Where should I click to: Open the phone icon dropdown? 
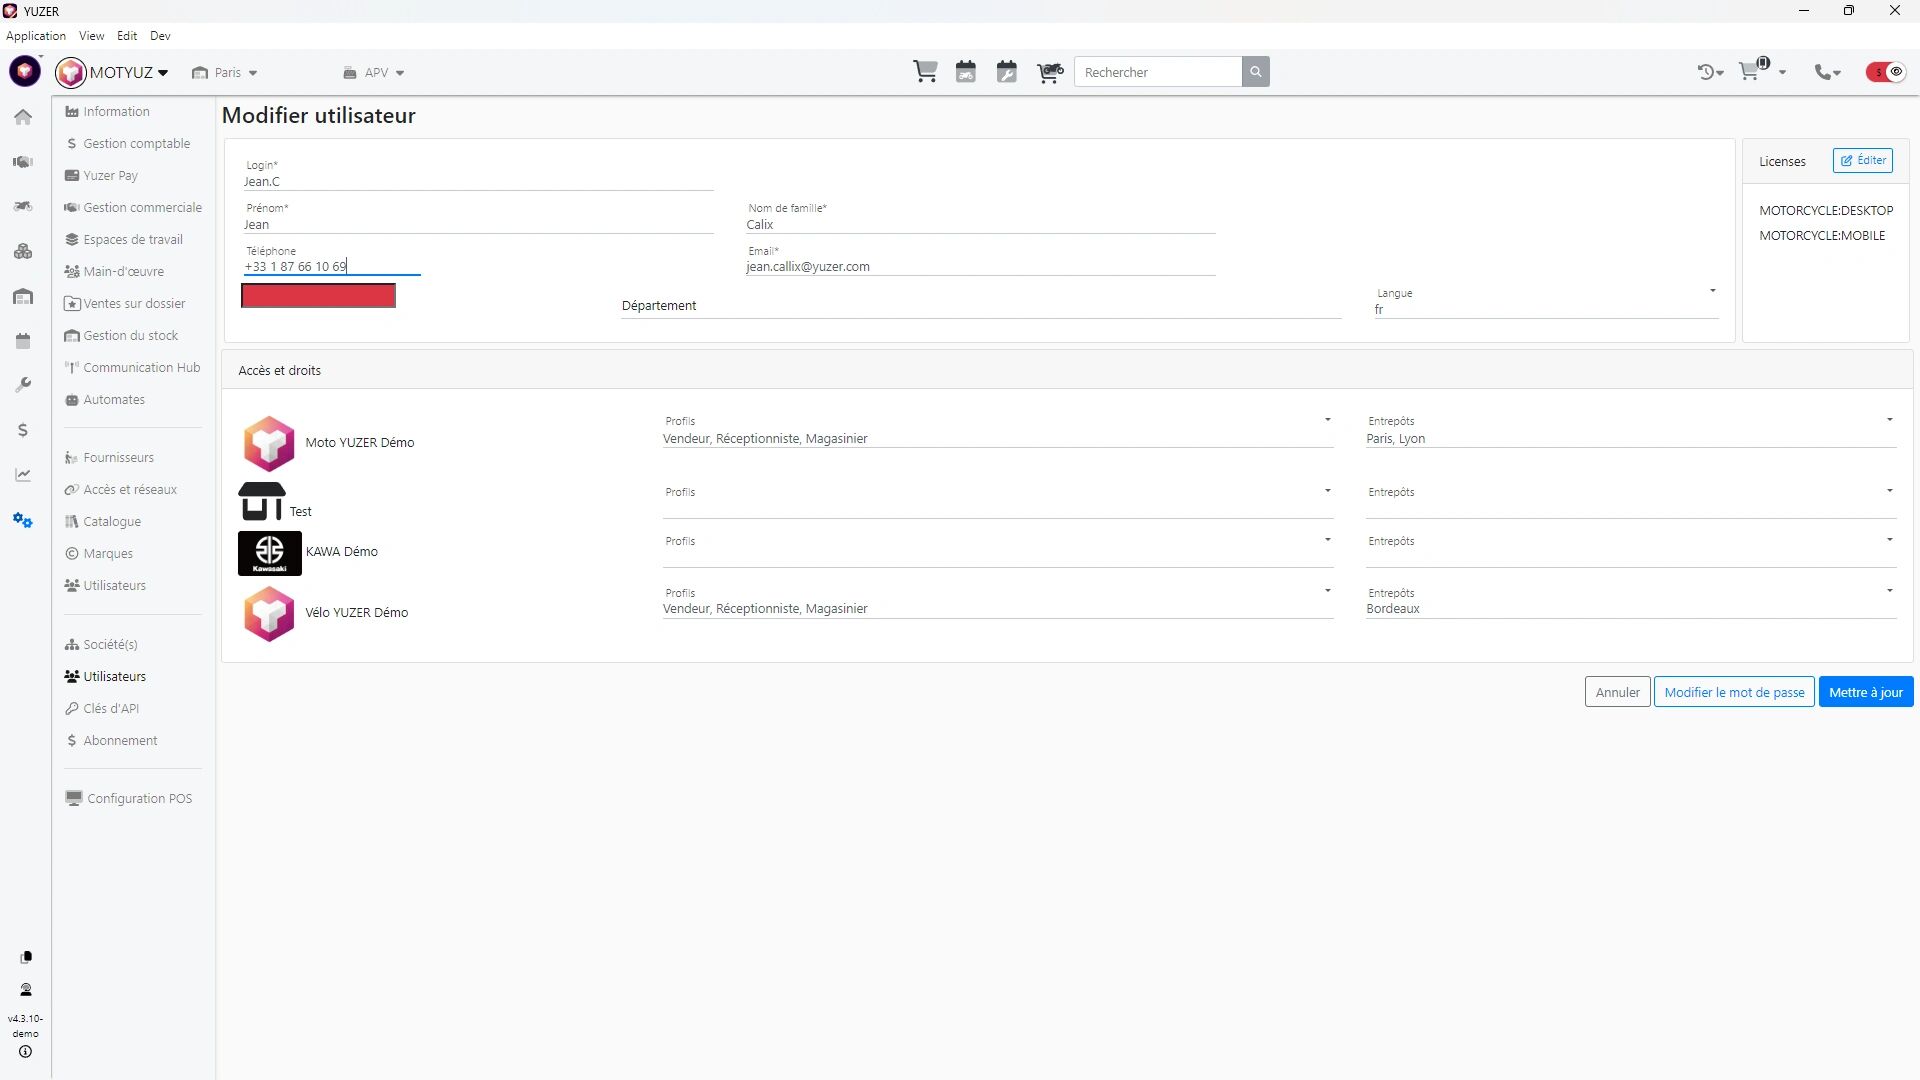1827,72
